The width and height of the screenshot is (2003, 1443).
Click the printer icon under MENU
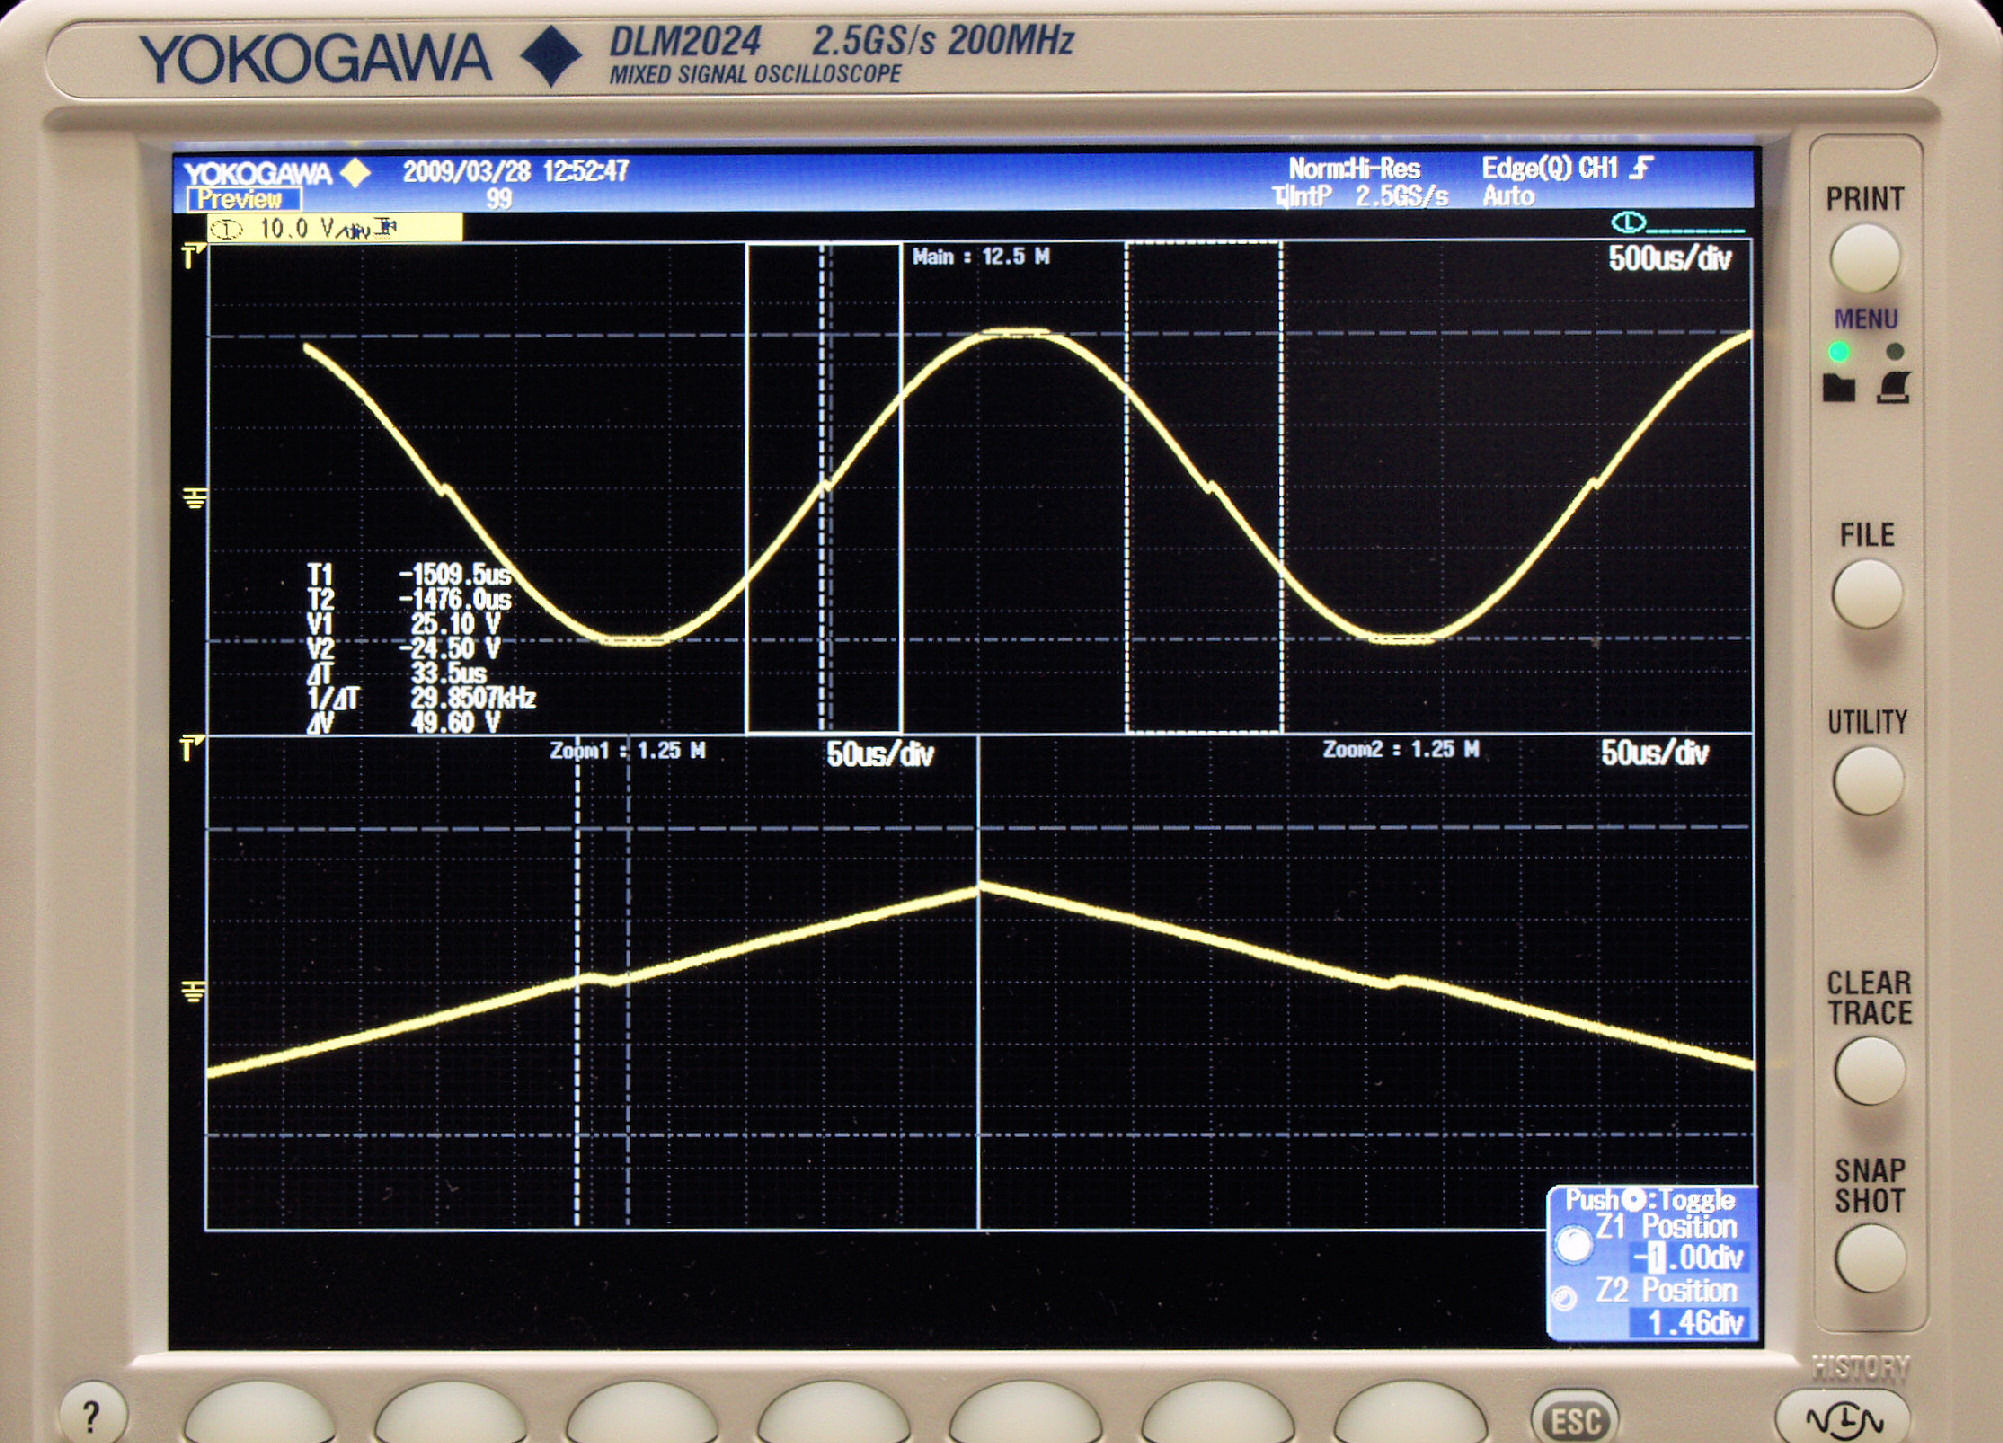point(1894,388)
